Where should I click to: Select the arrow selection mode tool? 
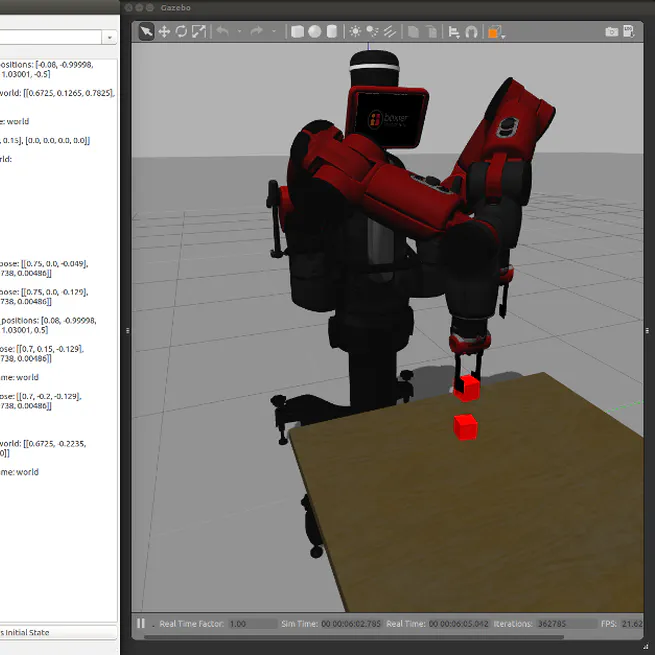point(146,32)
